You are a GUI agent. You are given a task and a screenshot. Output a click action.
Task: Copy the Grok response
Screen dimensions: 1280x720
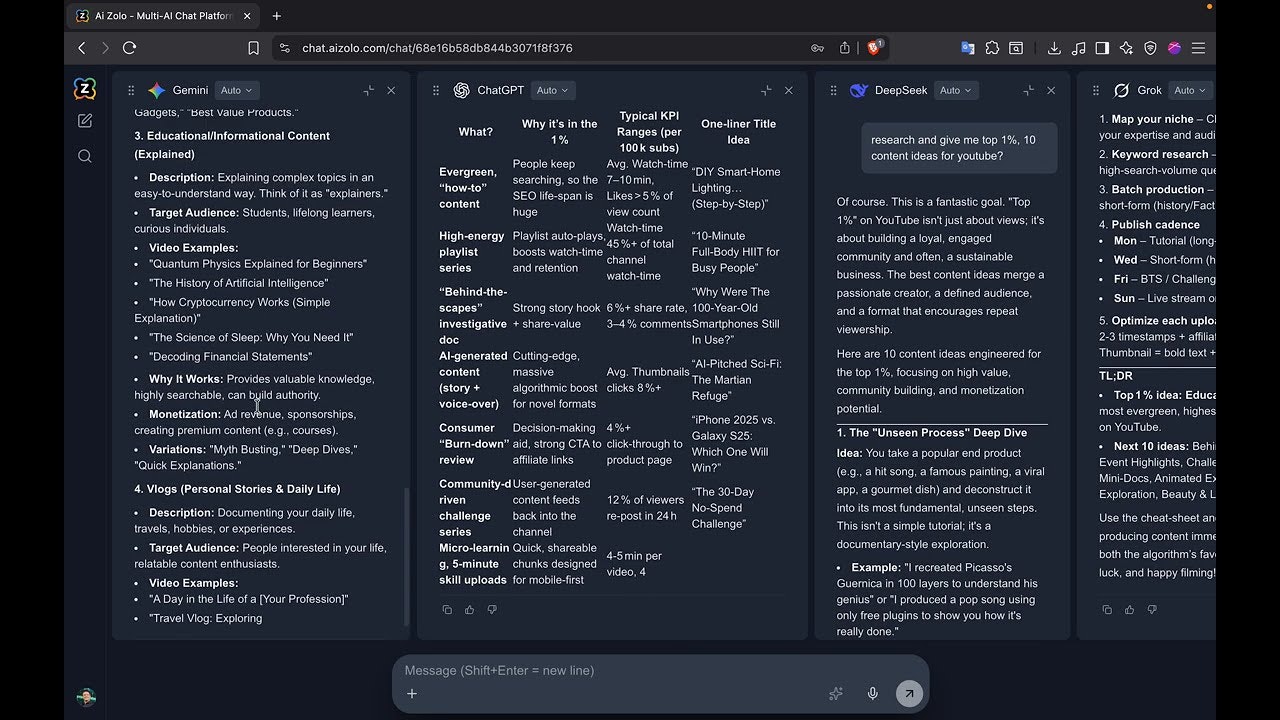(1107, 609)
